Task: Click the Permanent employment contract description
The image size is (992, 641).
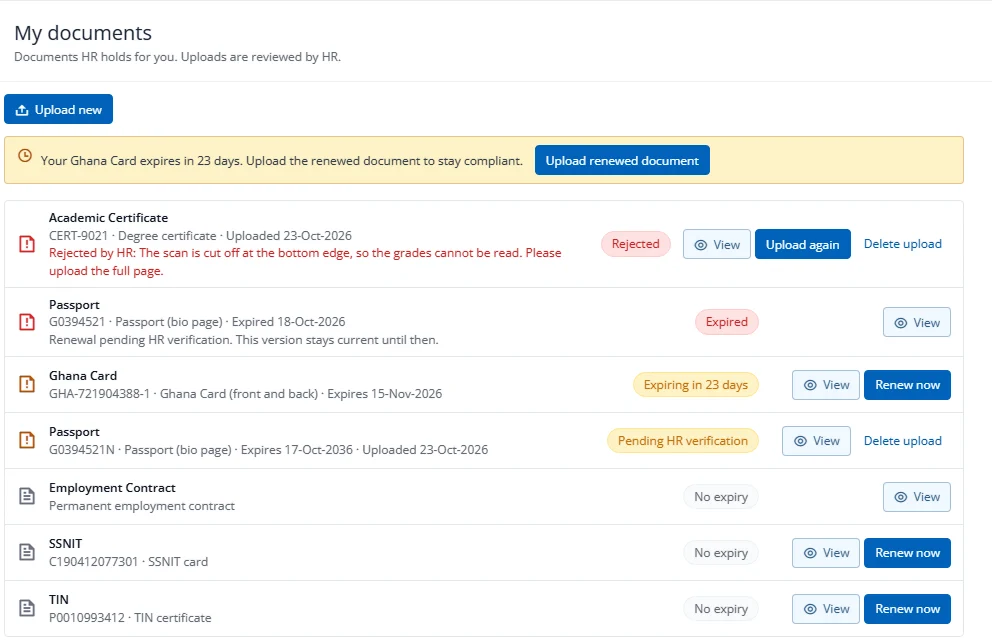Action: pos(142,506)
